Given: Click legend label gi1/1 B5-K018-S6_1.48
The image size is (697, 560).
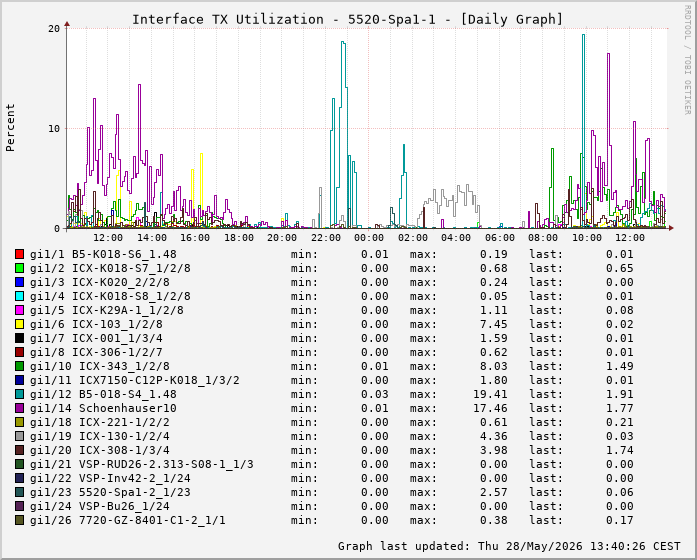Looking at the screenshot, I should coord(103,254).
